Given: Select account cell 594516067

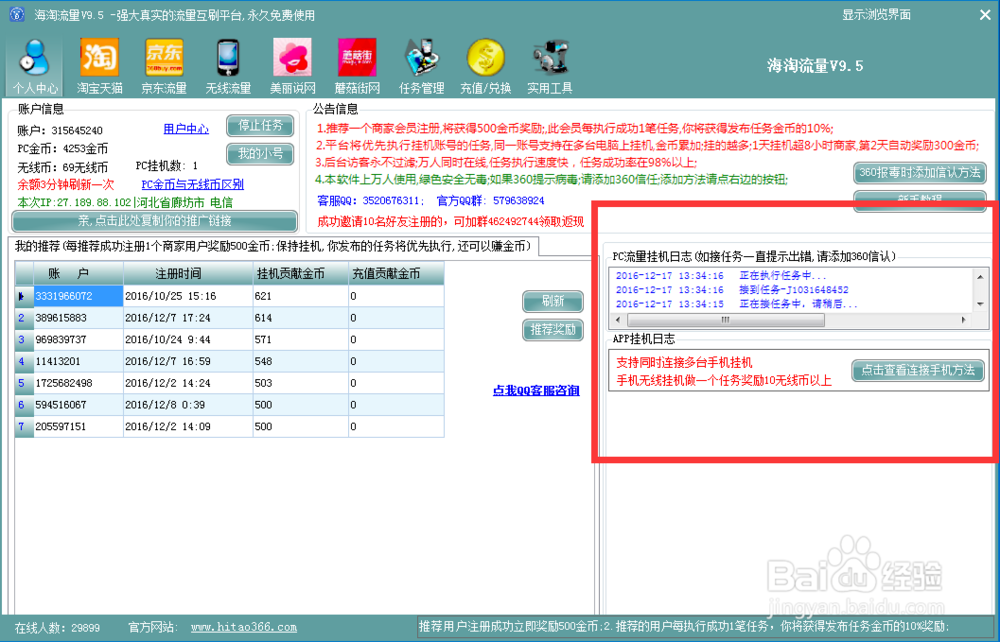Looking at the screenshot, I should point(78,404).
